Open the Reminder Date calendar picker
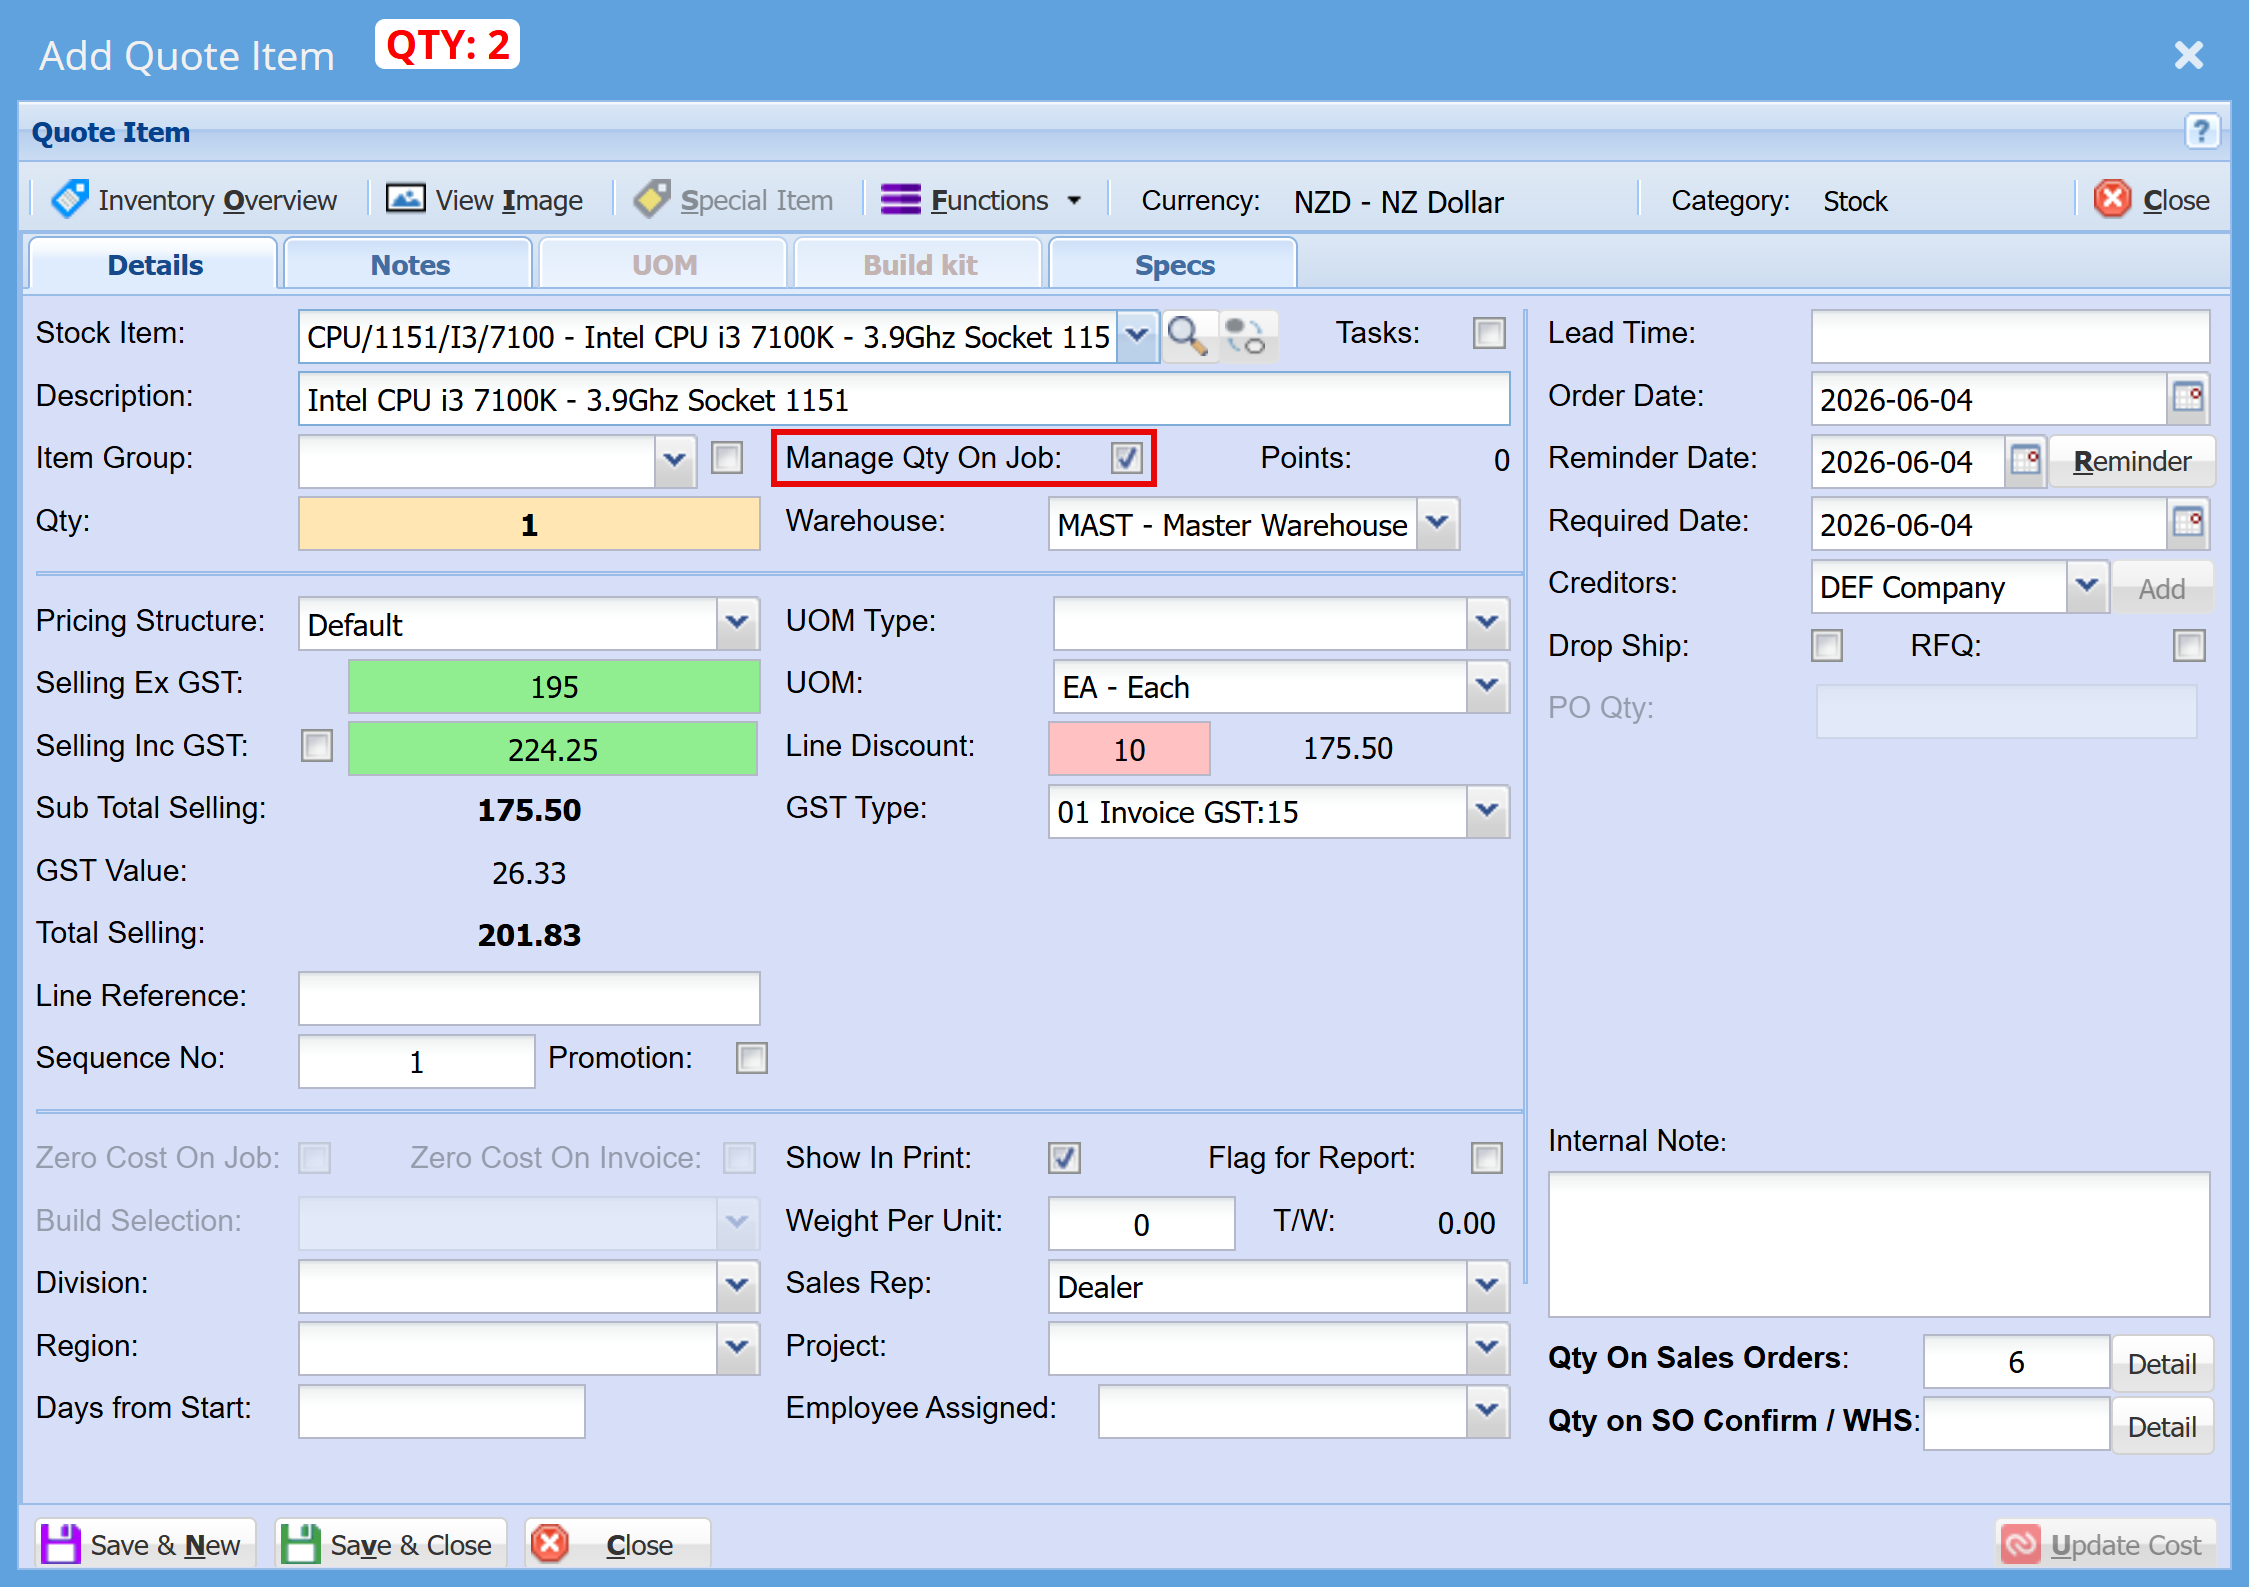 click(2025, 461)
